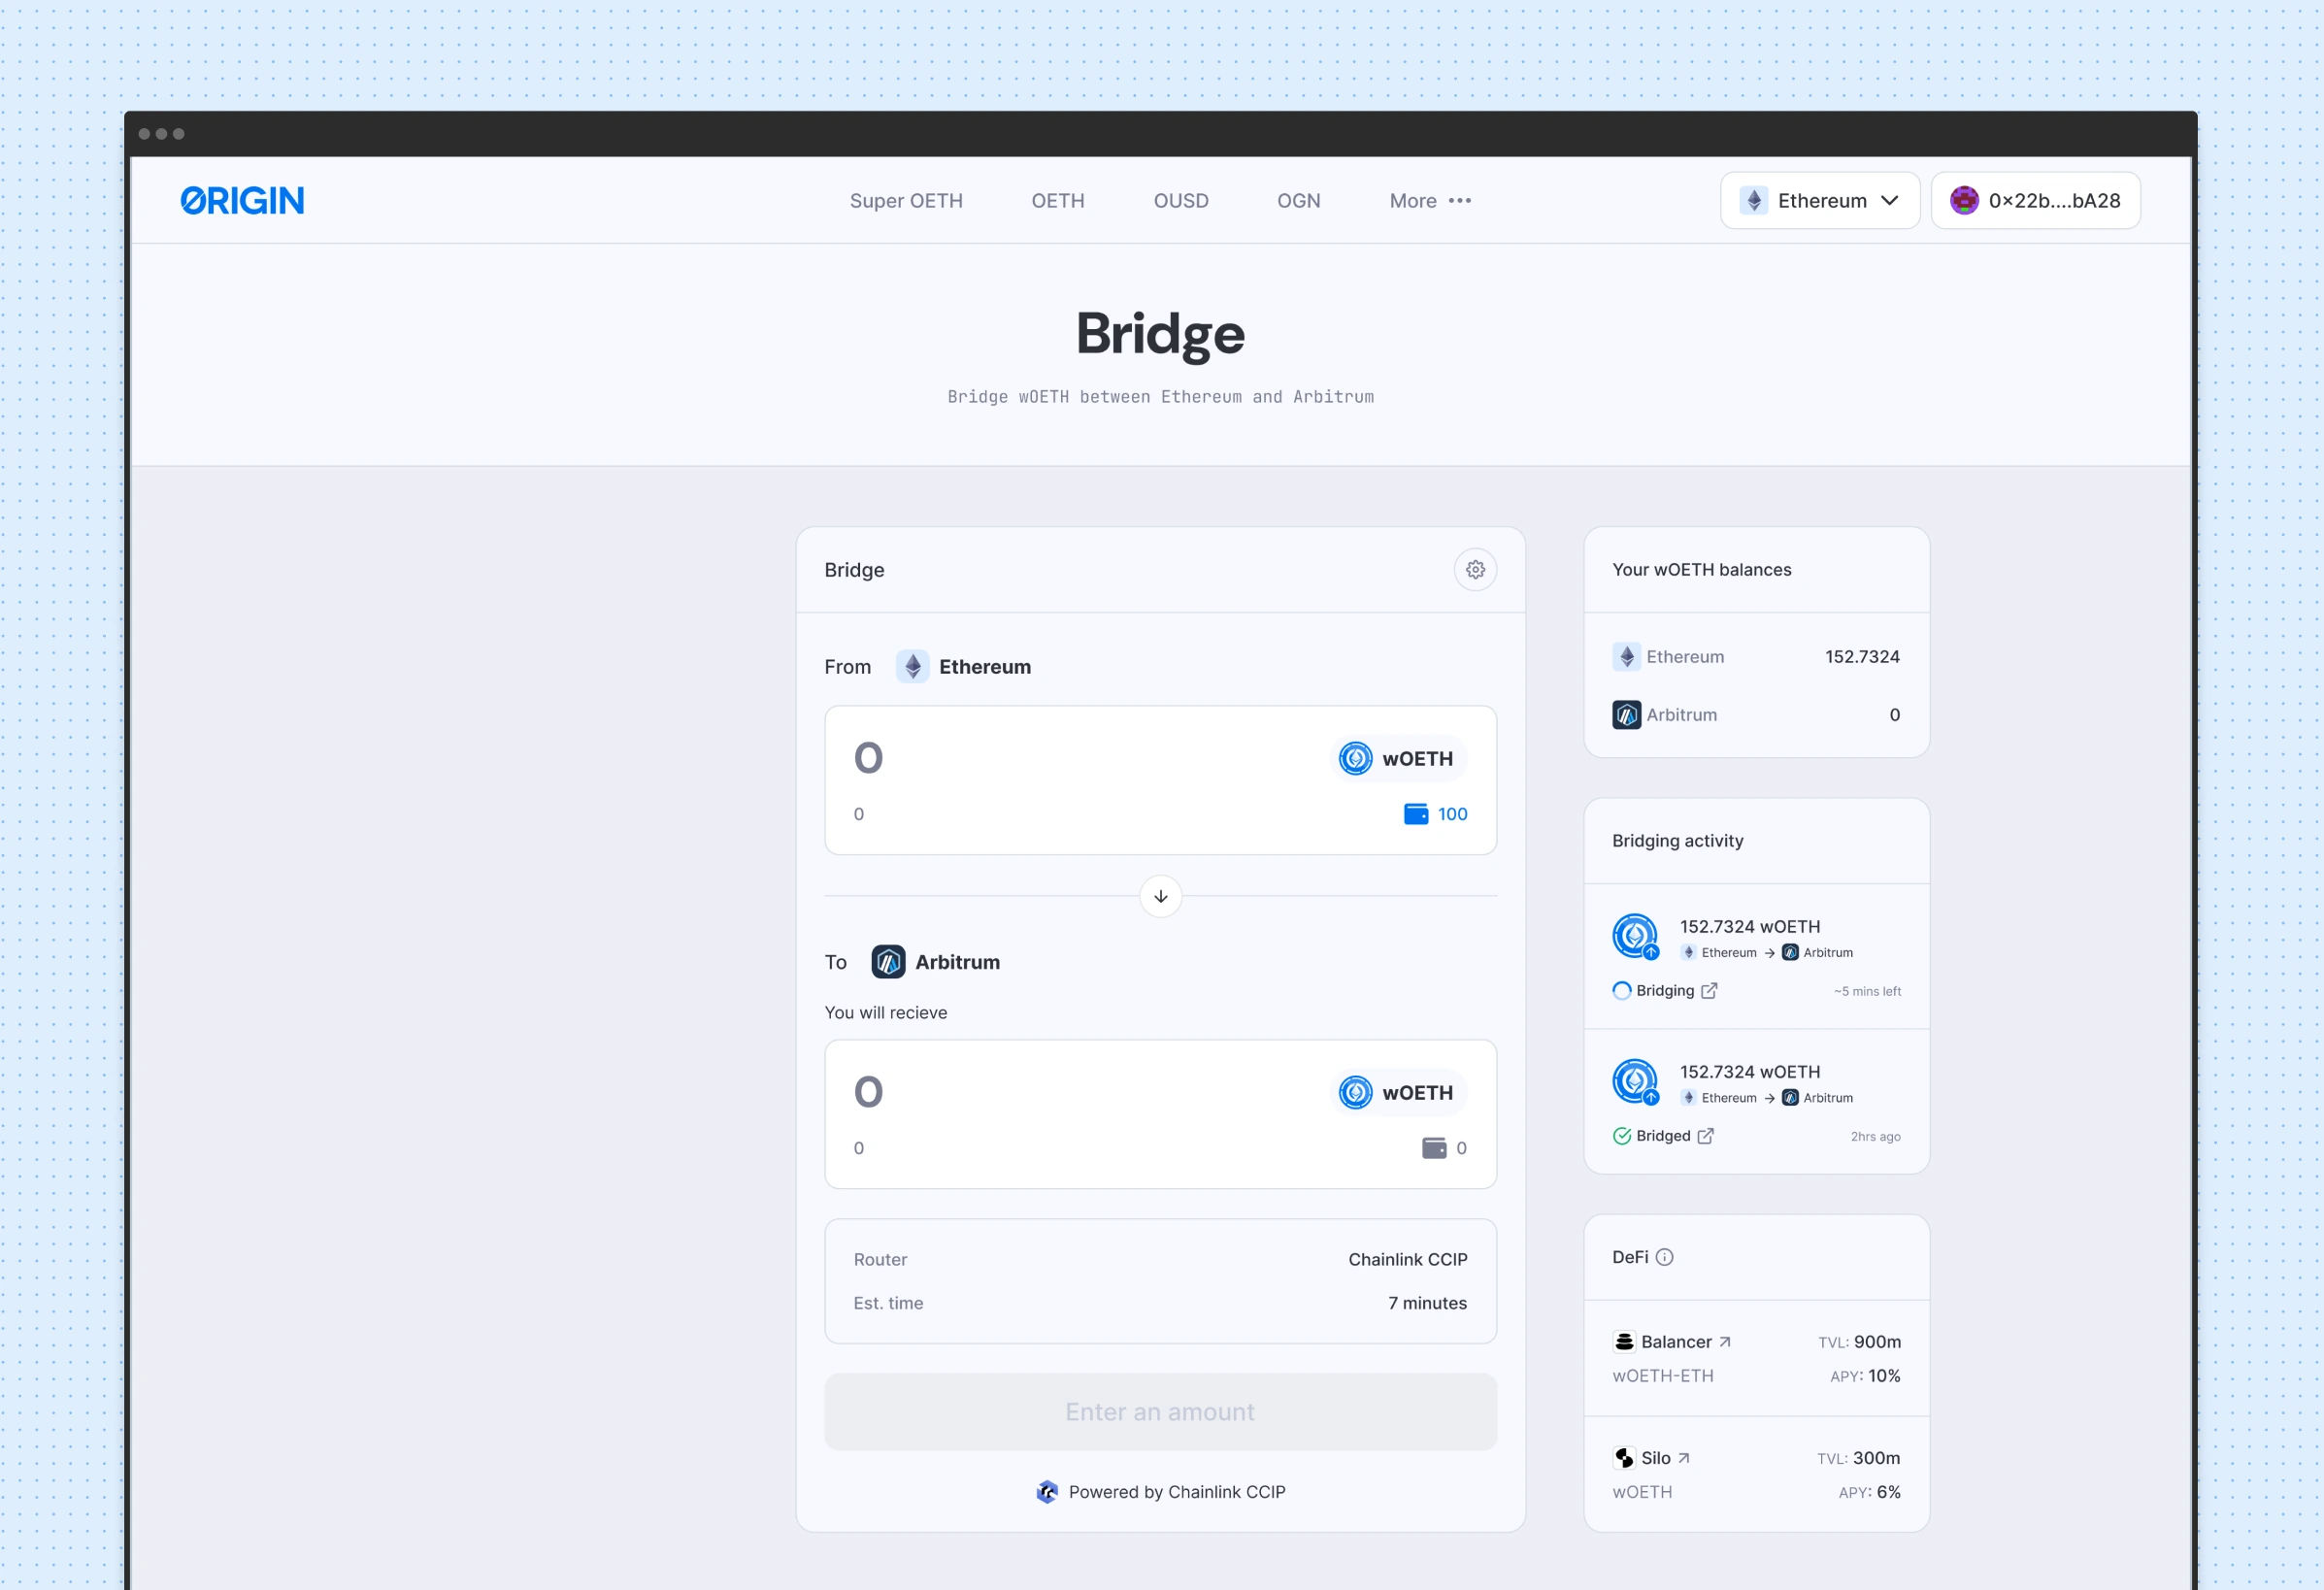Click the gray wallet icon beside 0
This screenshot has width=2324, height=1590.
pos(1434,1148)
